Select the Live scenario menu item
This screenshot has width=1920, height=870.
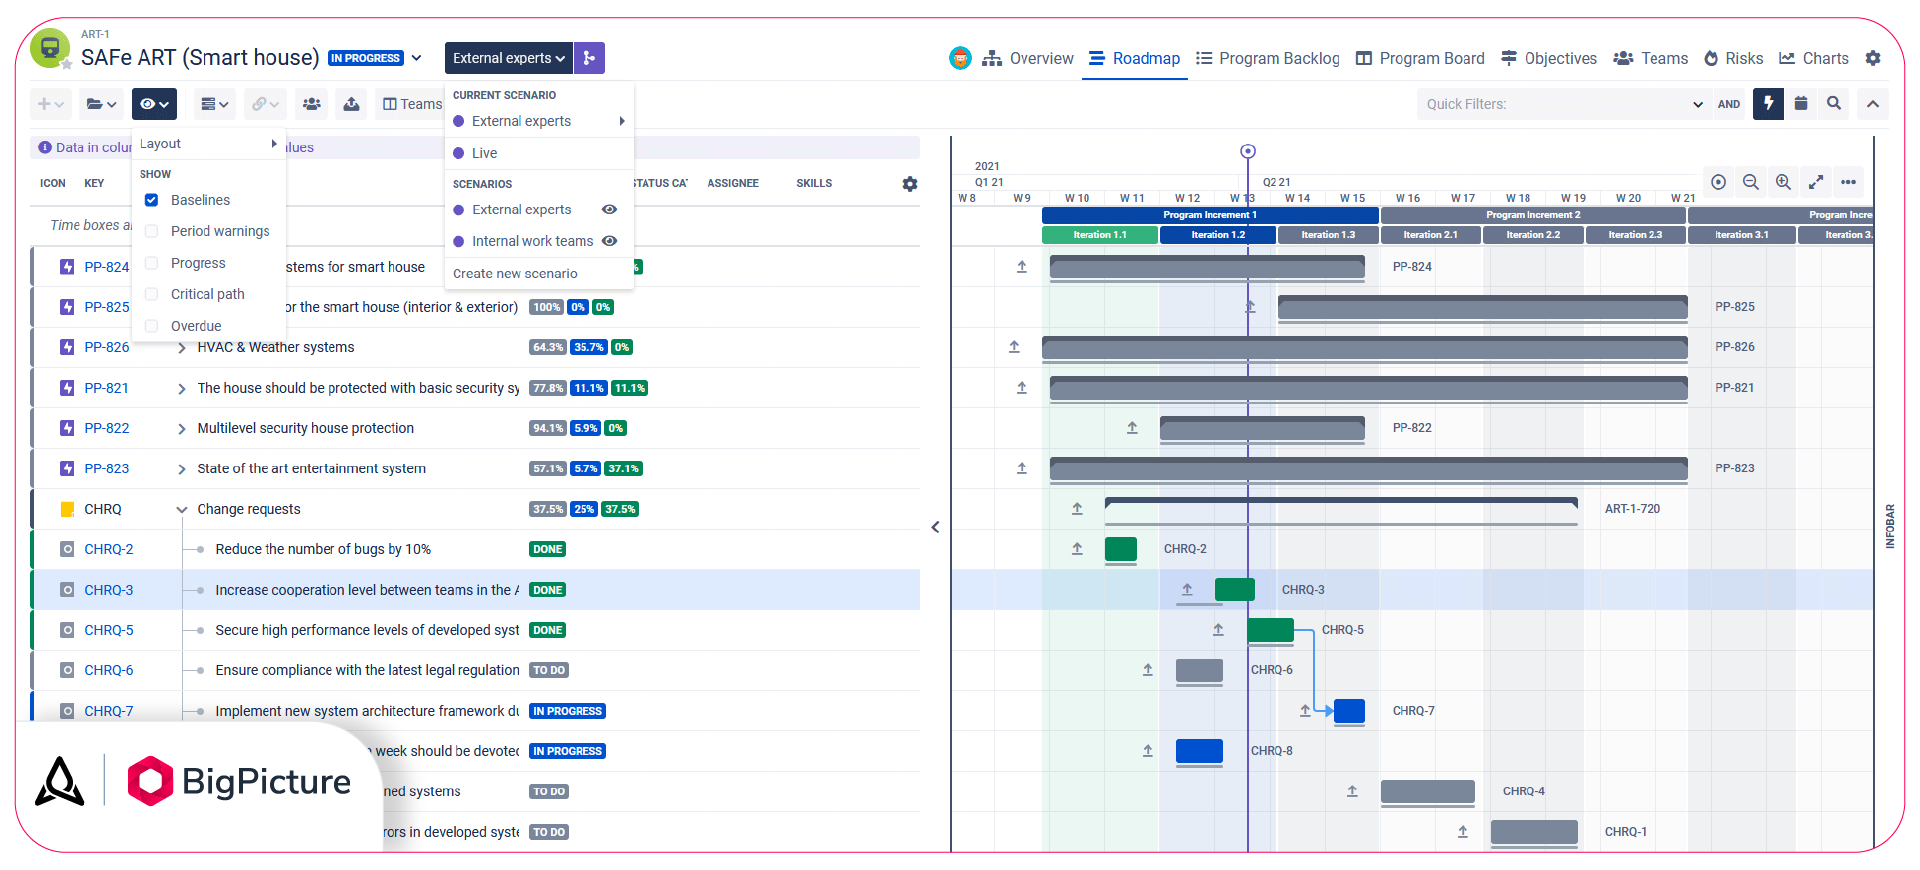(x=485, y=153)
